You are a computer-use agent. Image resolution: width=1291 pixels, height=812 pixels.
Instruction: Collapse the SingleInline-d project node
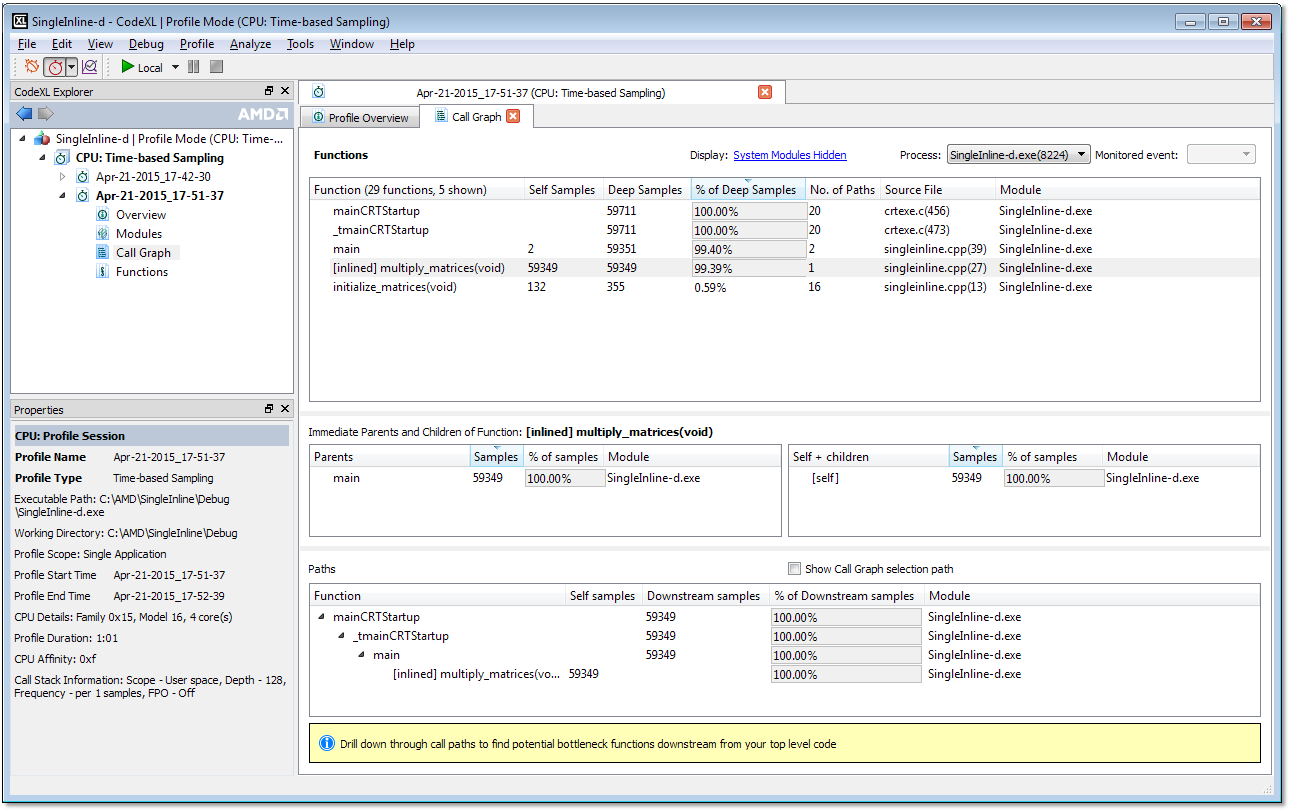(x=23, y=139)
